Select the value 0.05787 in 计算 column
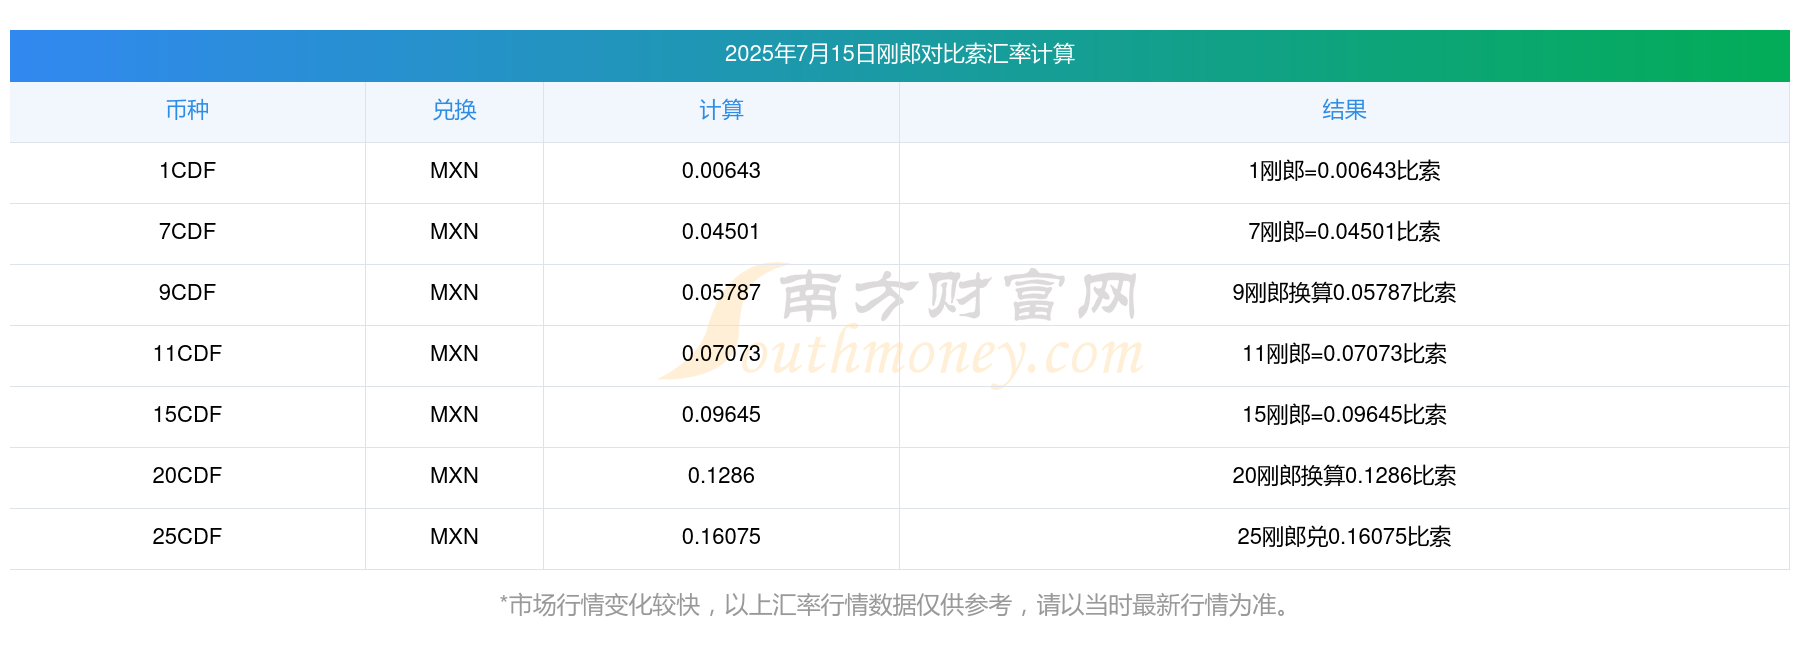 pyautogui.click(x=721, y=293)
